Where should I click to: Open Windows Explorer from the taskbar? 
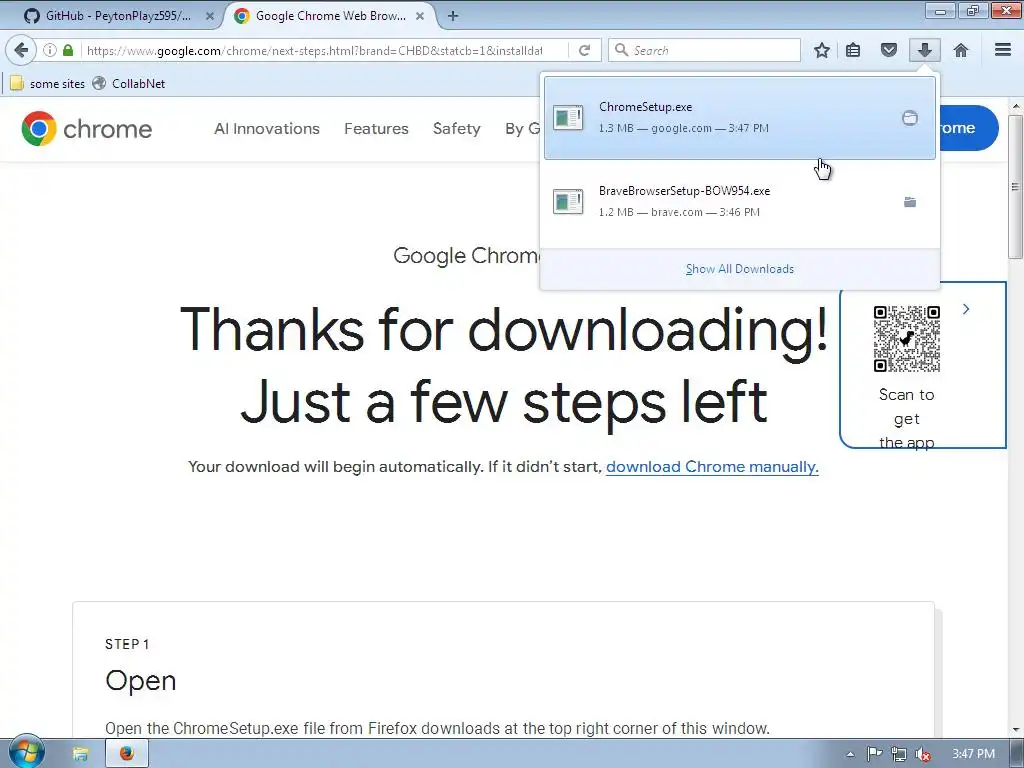click(x=80, y=754)
